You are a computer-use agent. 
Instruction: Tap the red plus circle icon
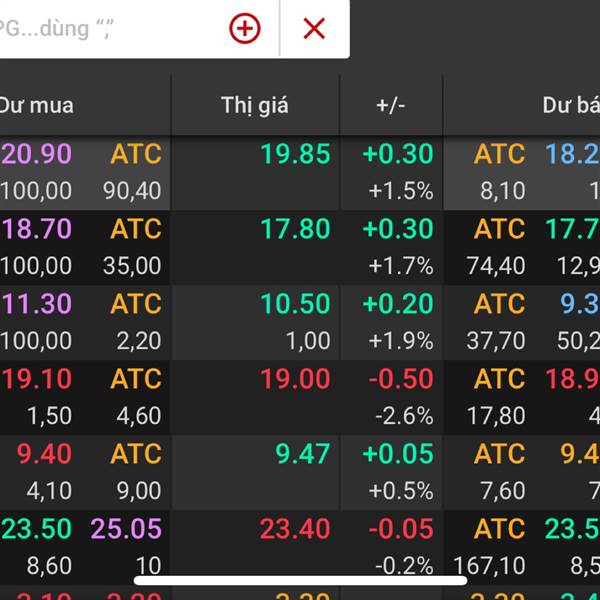[x=245, y=28]
